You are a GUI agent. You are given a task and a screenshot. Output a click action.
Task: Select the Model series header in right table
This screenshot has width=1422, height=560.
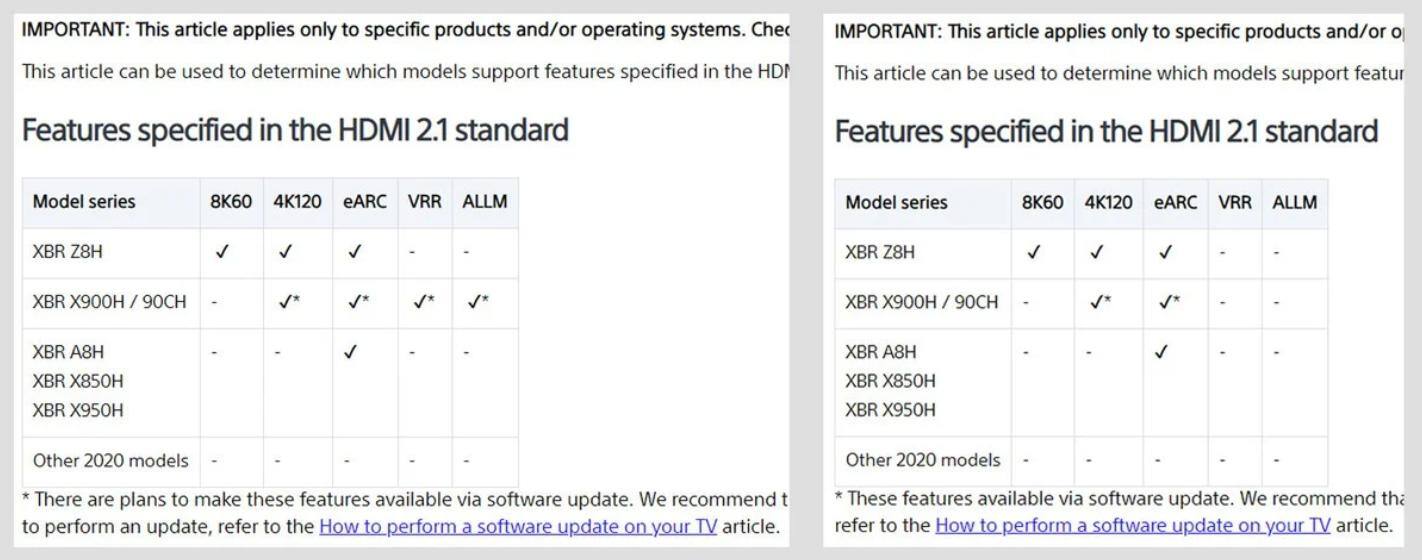[896, 202]
